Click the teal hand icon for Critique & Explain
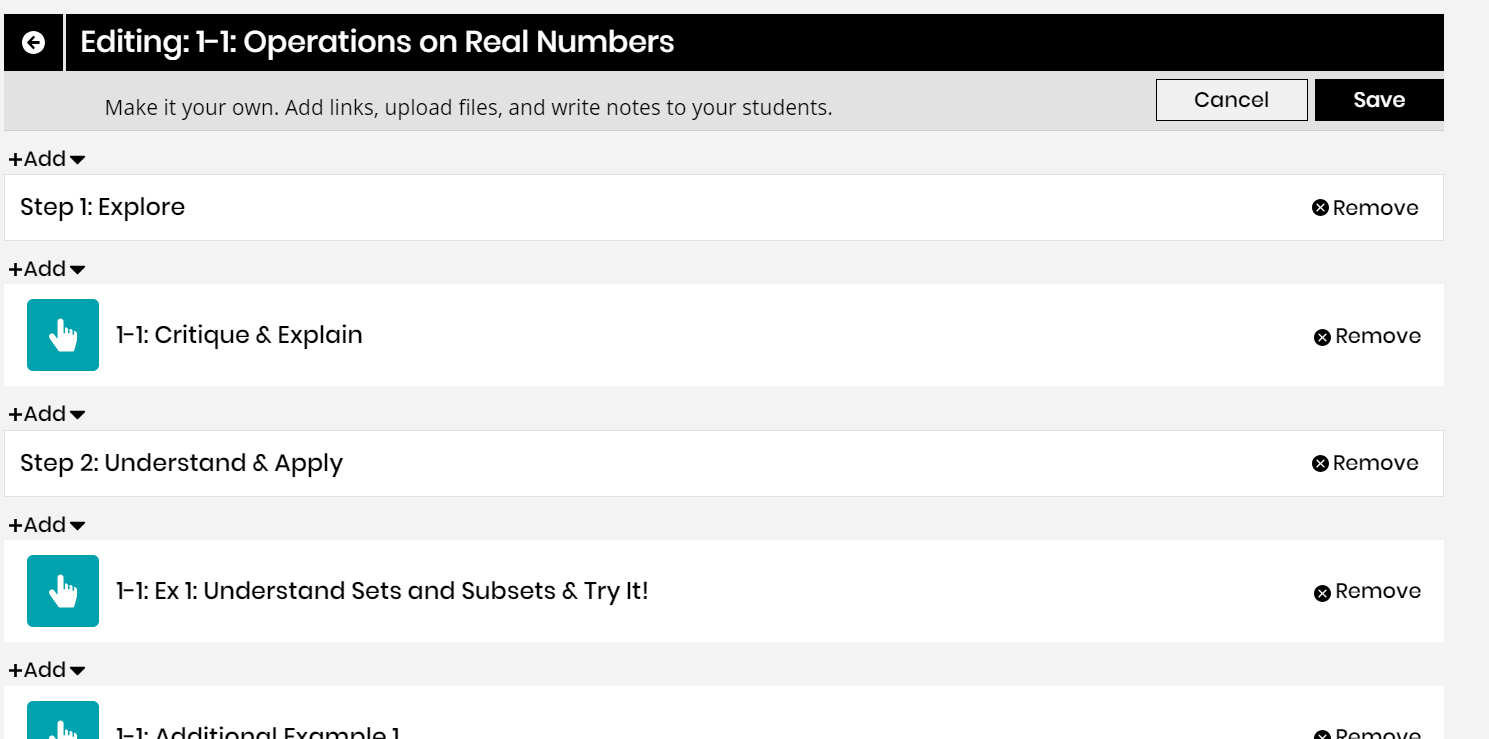Screen dimensions: 1489x739 pos(63,335)
